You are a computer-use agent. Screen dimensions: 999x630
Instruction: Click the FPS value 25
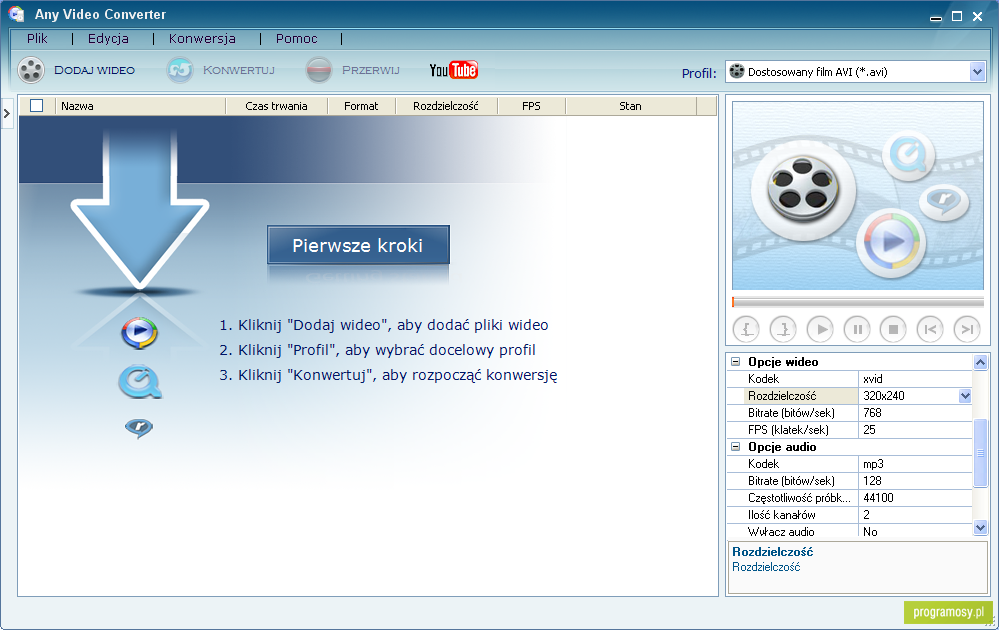click(915, 430)
